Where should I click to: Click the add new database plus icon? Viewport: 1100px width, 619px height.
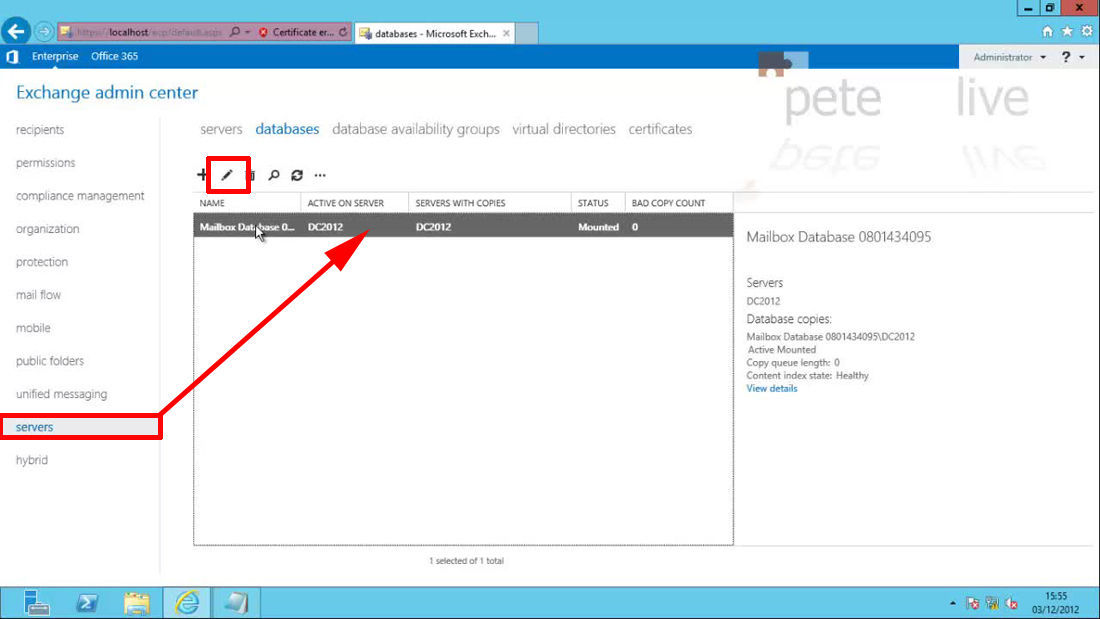pyautogui.click(x=202, y=175)
